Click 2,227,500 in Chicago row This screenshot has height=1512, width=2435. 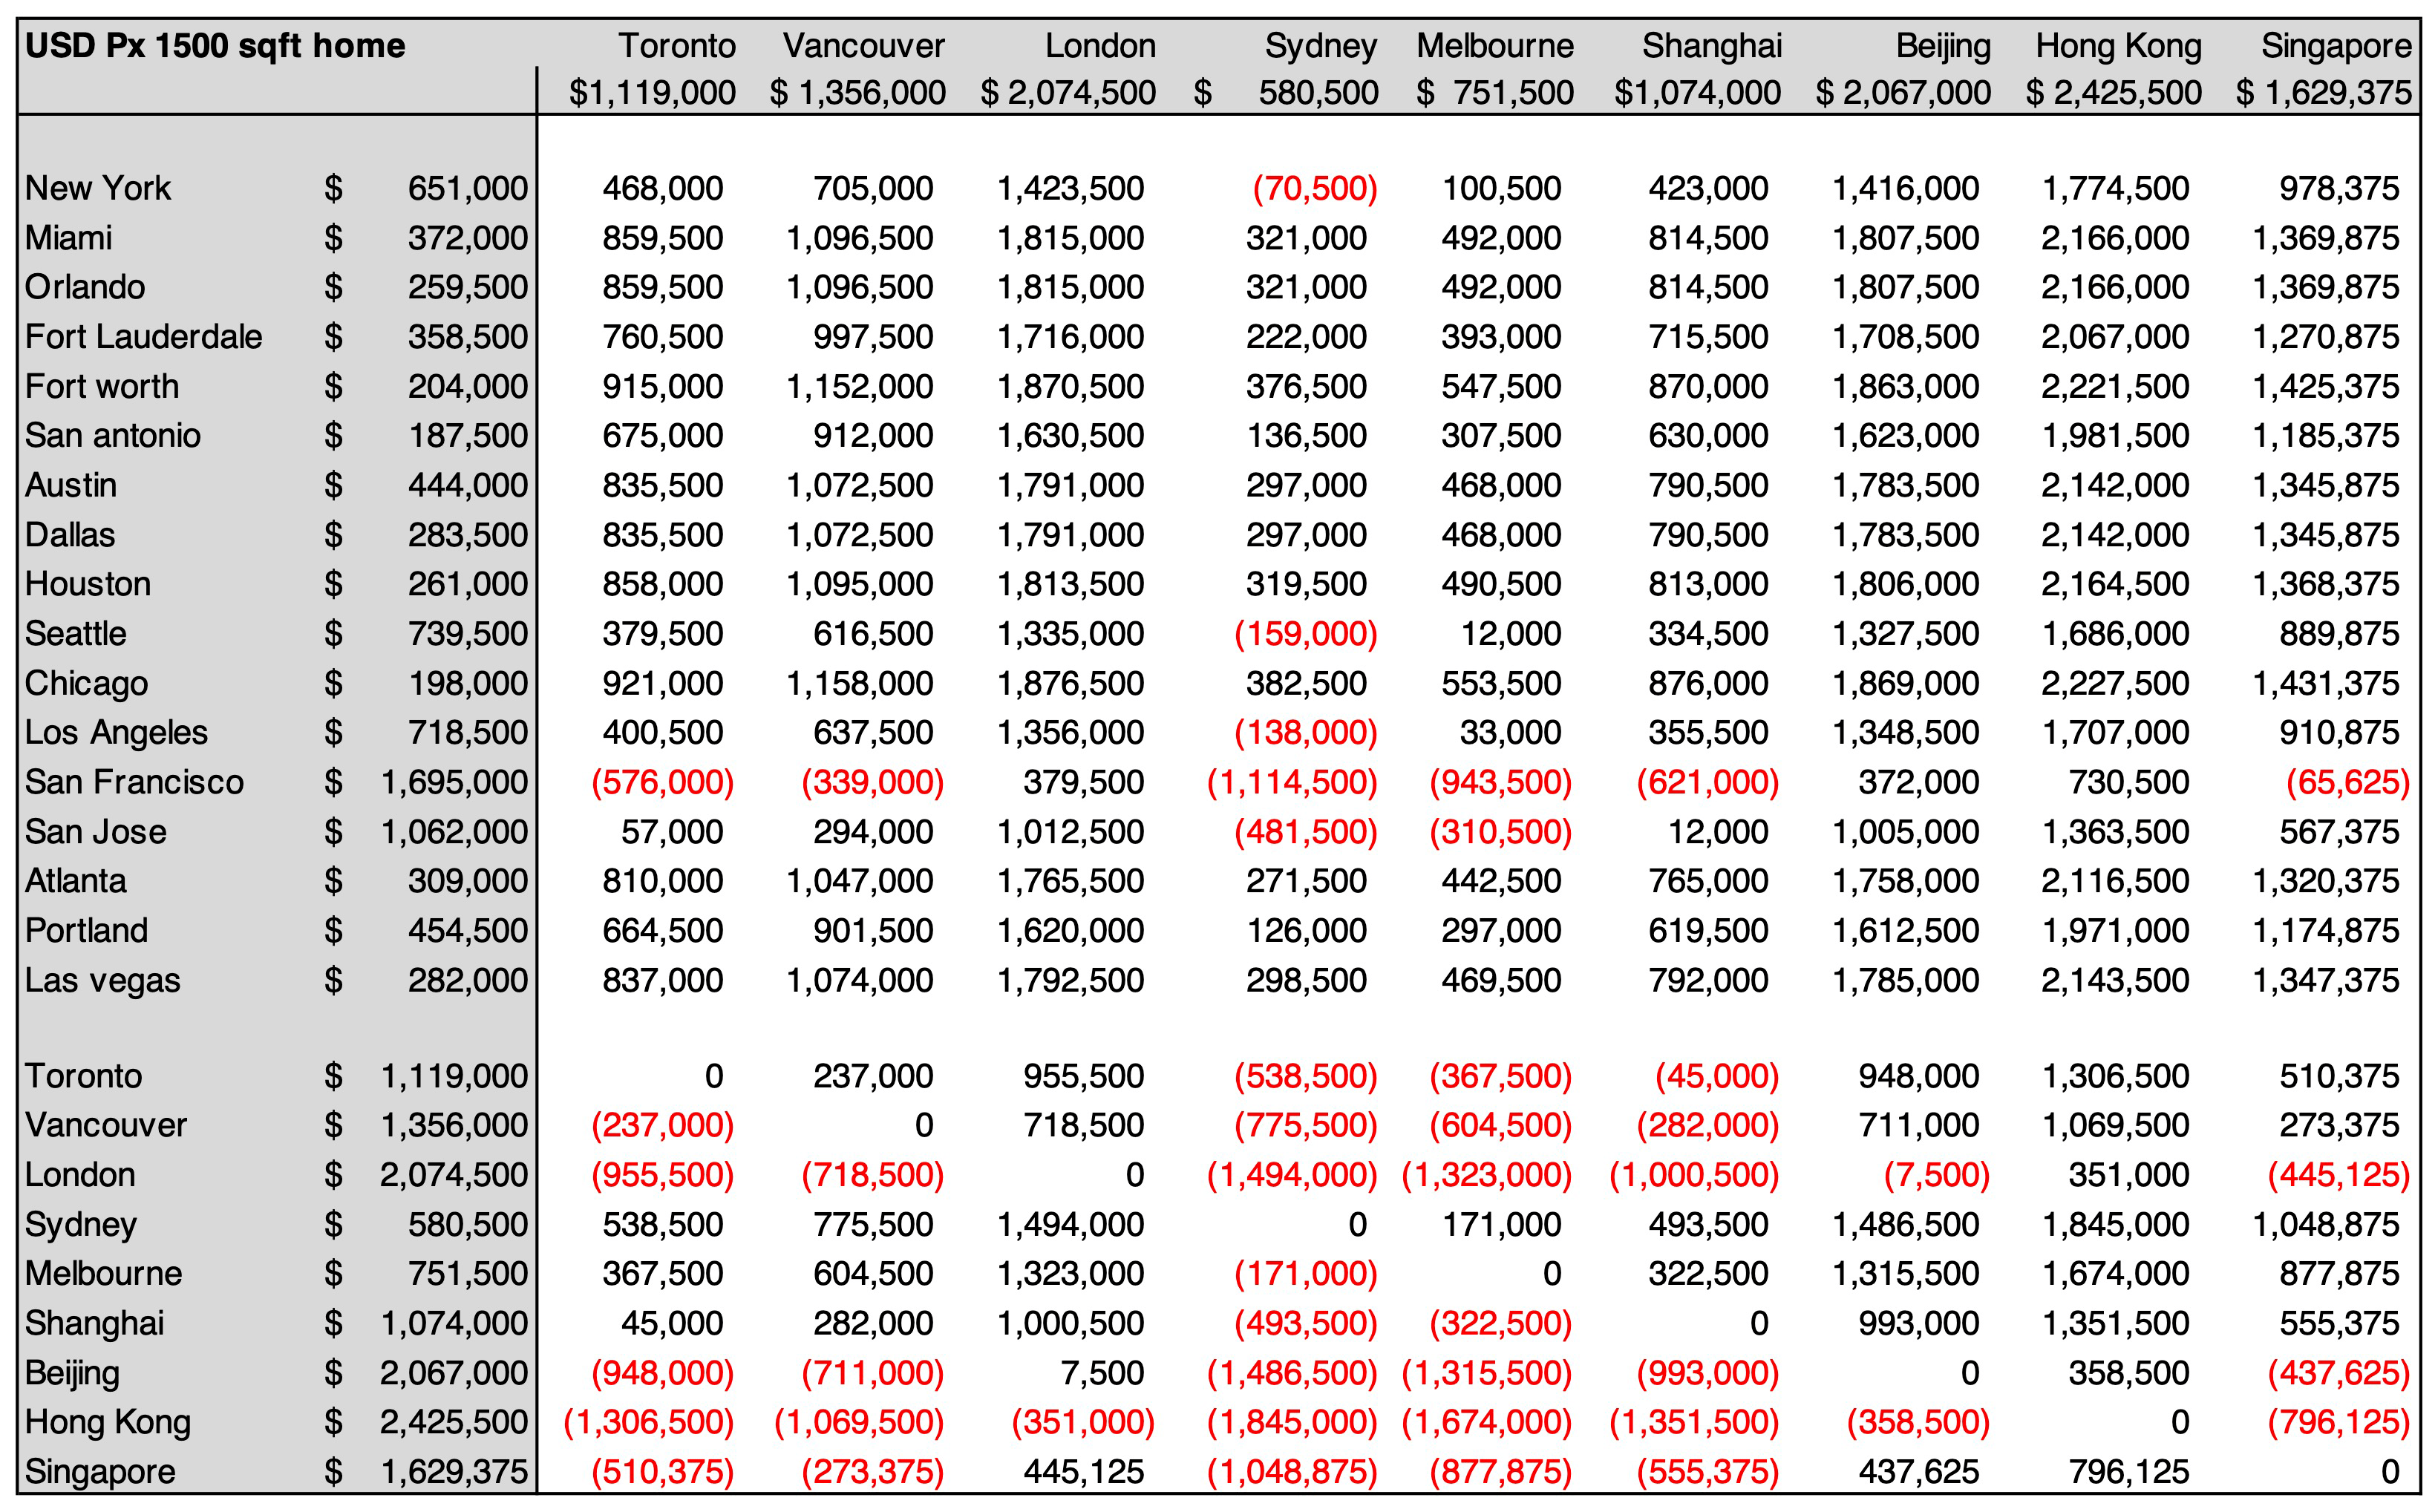pos(2115,684)
